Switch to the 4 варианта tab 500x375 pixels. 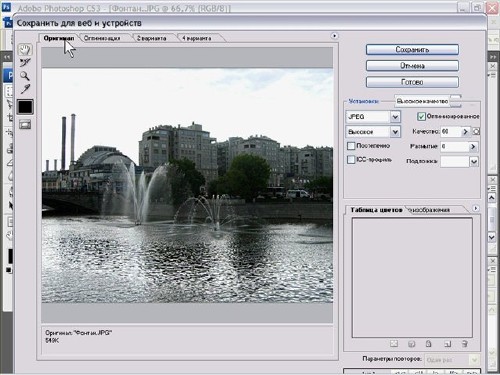[197, 38]
